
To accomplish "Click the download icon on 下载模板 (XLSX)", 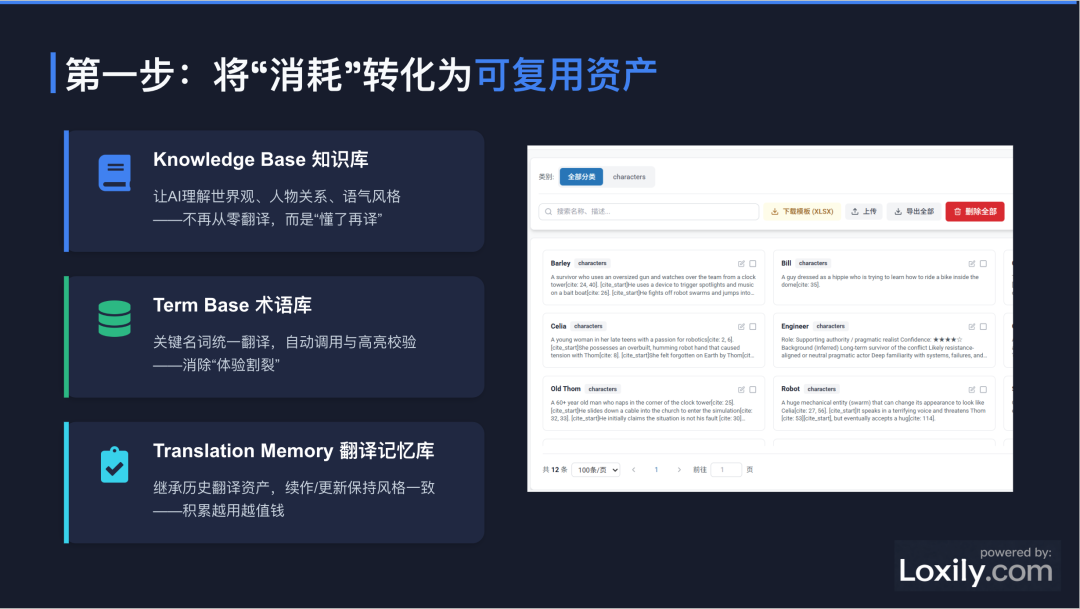I will click(x=774, y=211).
